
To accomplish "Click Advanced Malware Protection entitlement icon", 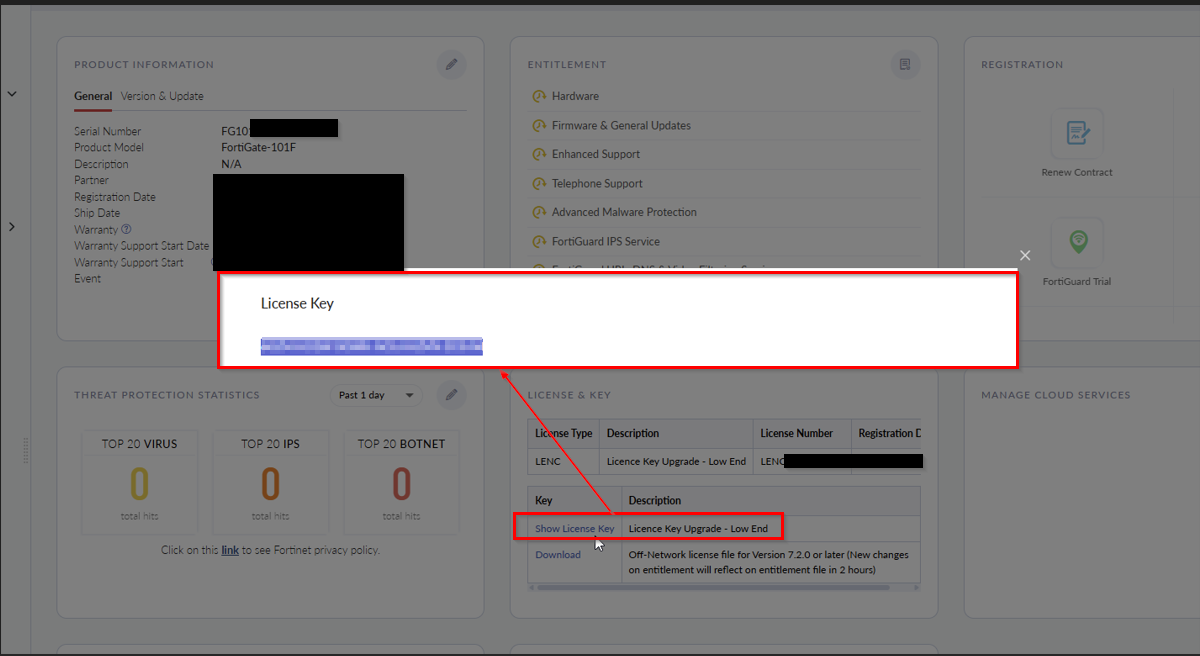I will (x=538, y=213).
